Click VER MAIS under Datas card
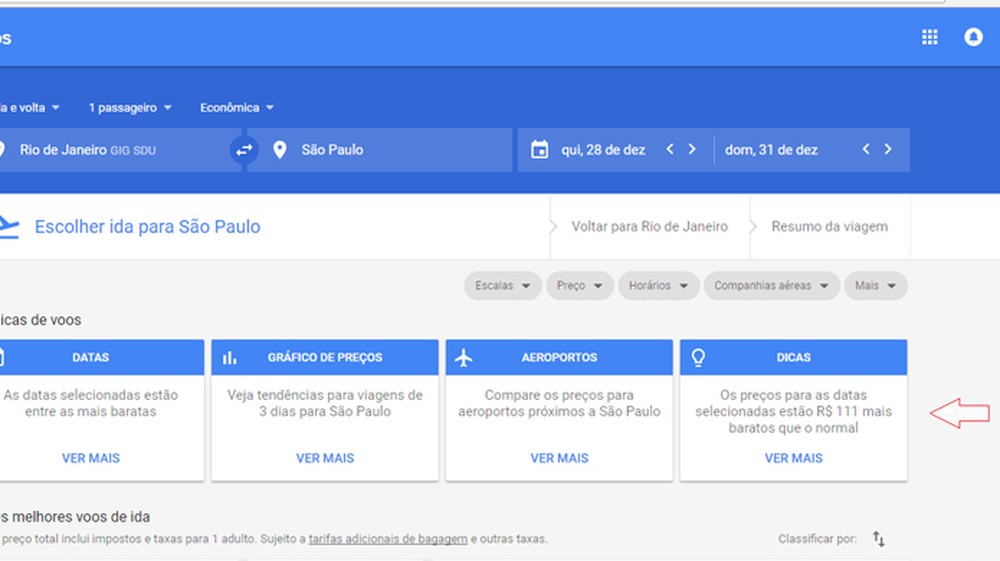The width and height of the screenshot is (1000, 561). (91, 458)
